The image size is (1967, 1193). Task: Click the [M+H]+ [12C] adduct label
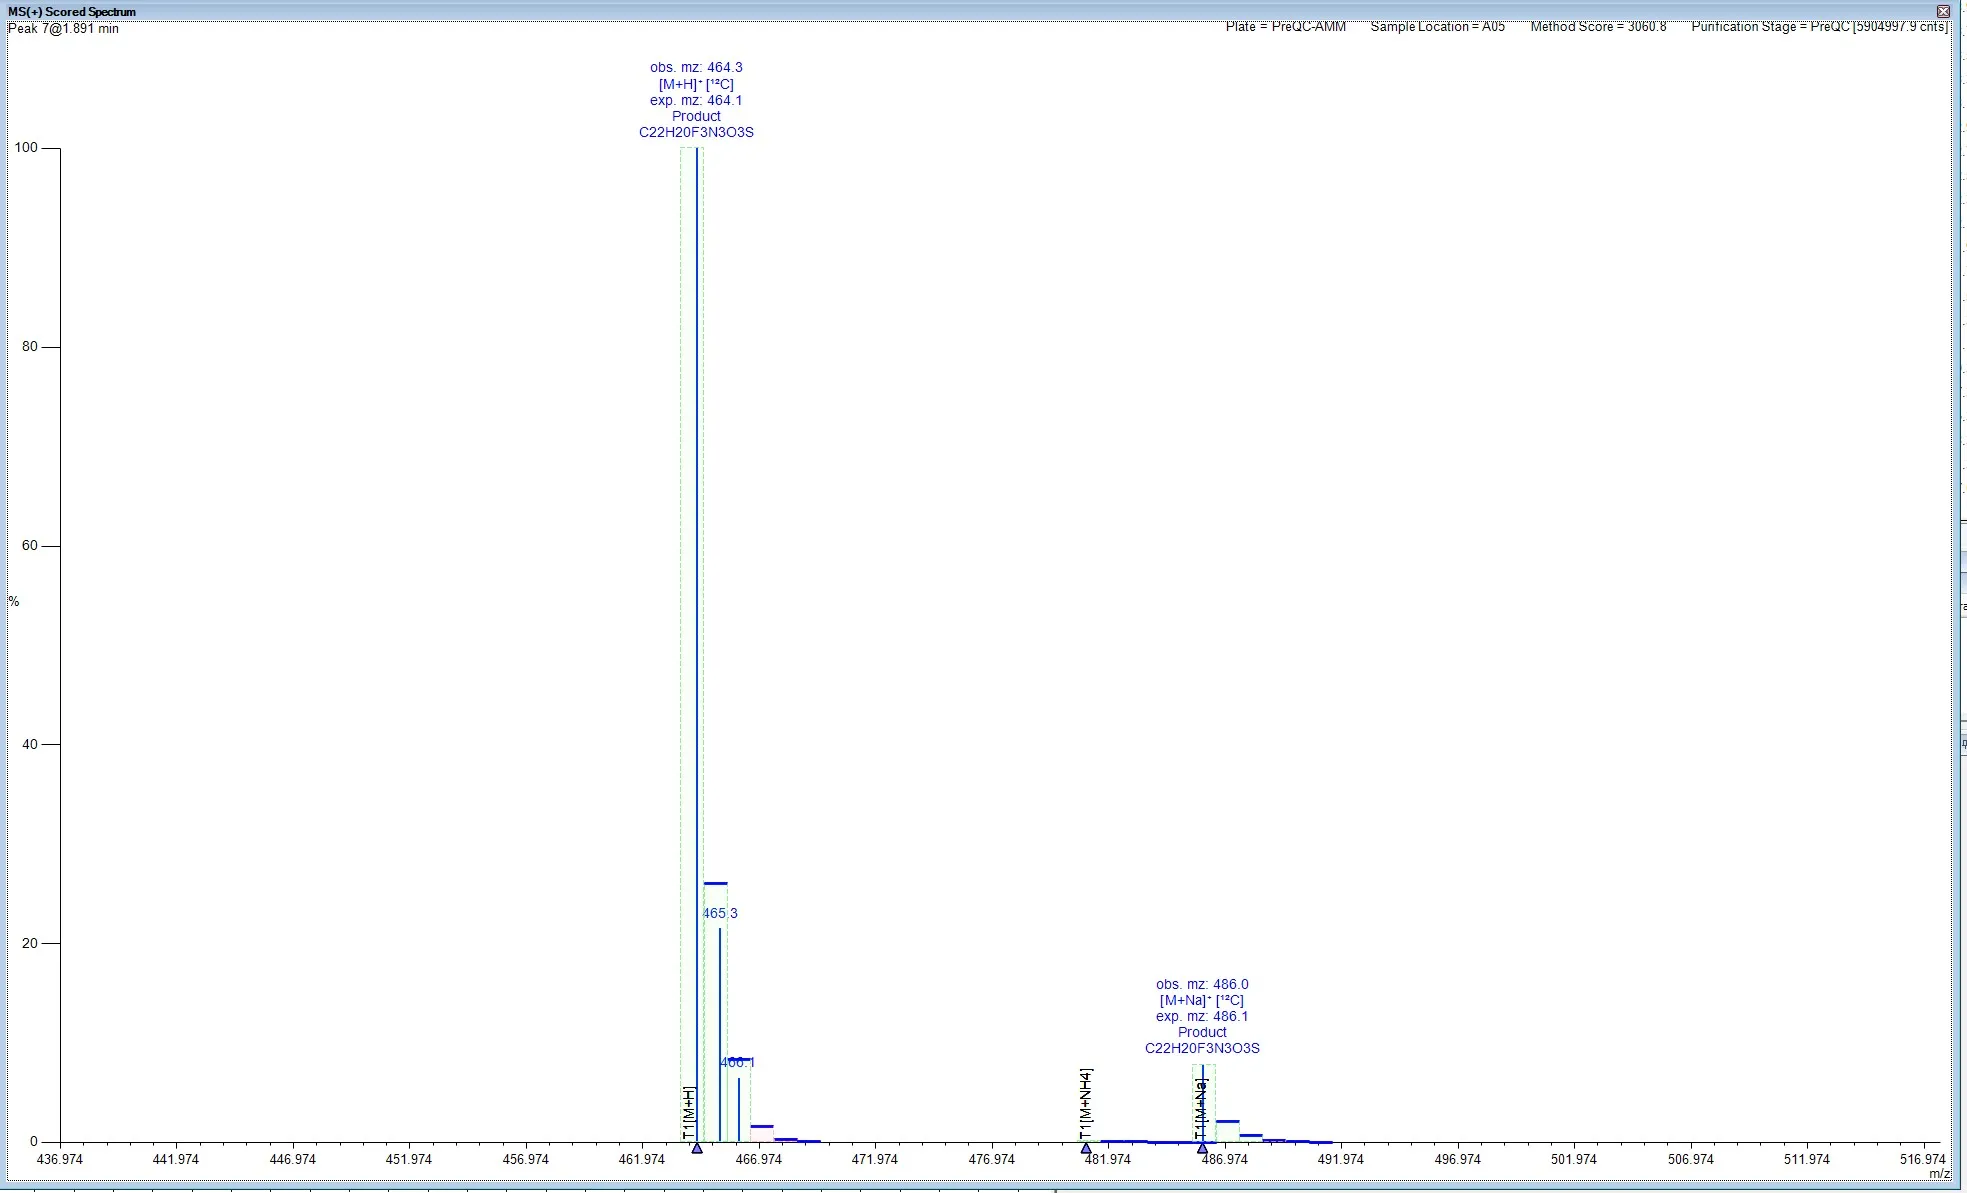[696, 84]
